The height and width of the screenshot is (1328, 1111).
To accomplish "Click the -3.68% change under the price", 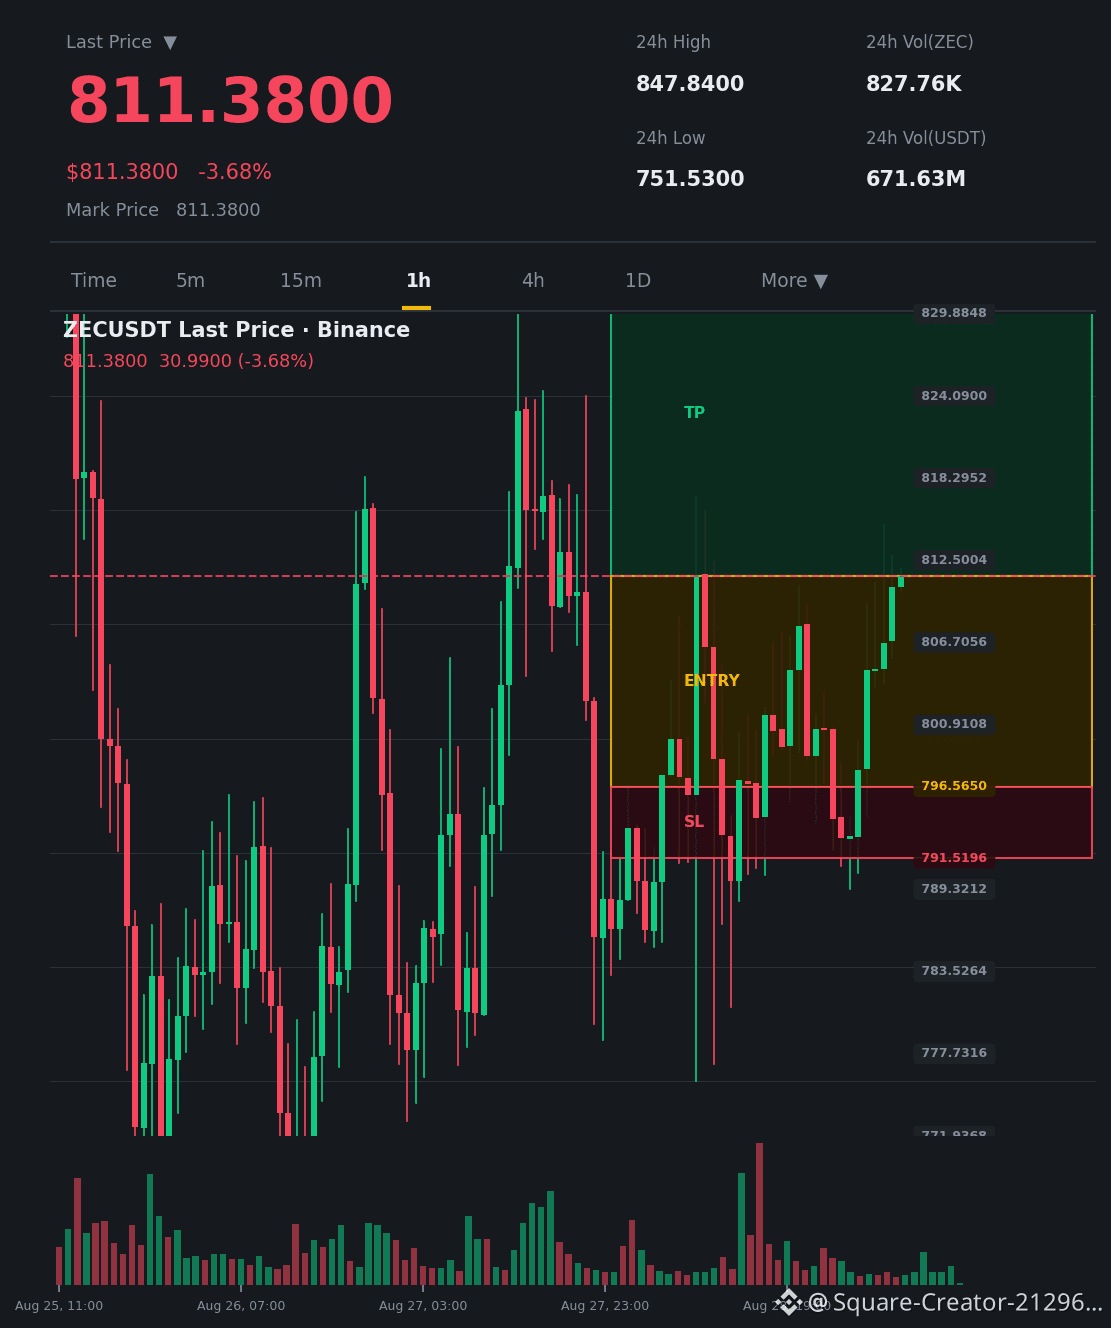I will click(x=235, y=172).
